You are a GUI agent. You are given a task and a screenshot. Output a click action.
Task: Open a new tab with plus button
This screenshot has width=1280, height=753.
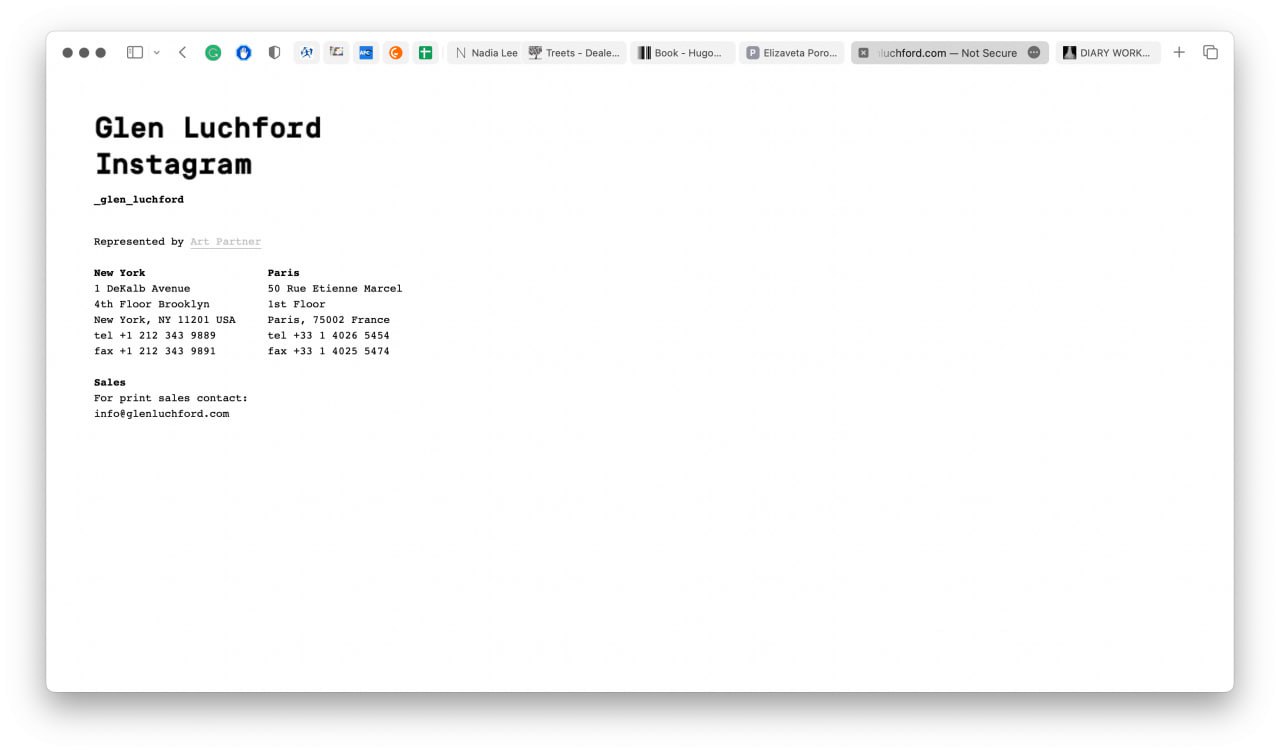pos(1179,53)
